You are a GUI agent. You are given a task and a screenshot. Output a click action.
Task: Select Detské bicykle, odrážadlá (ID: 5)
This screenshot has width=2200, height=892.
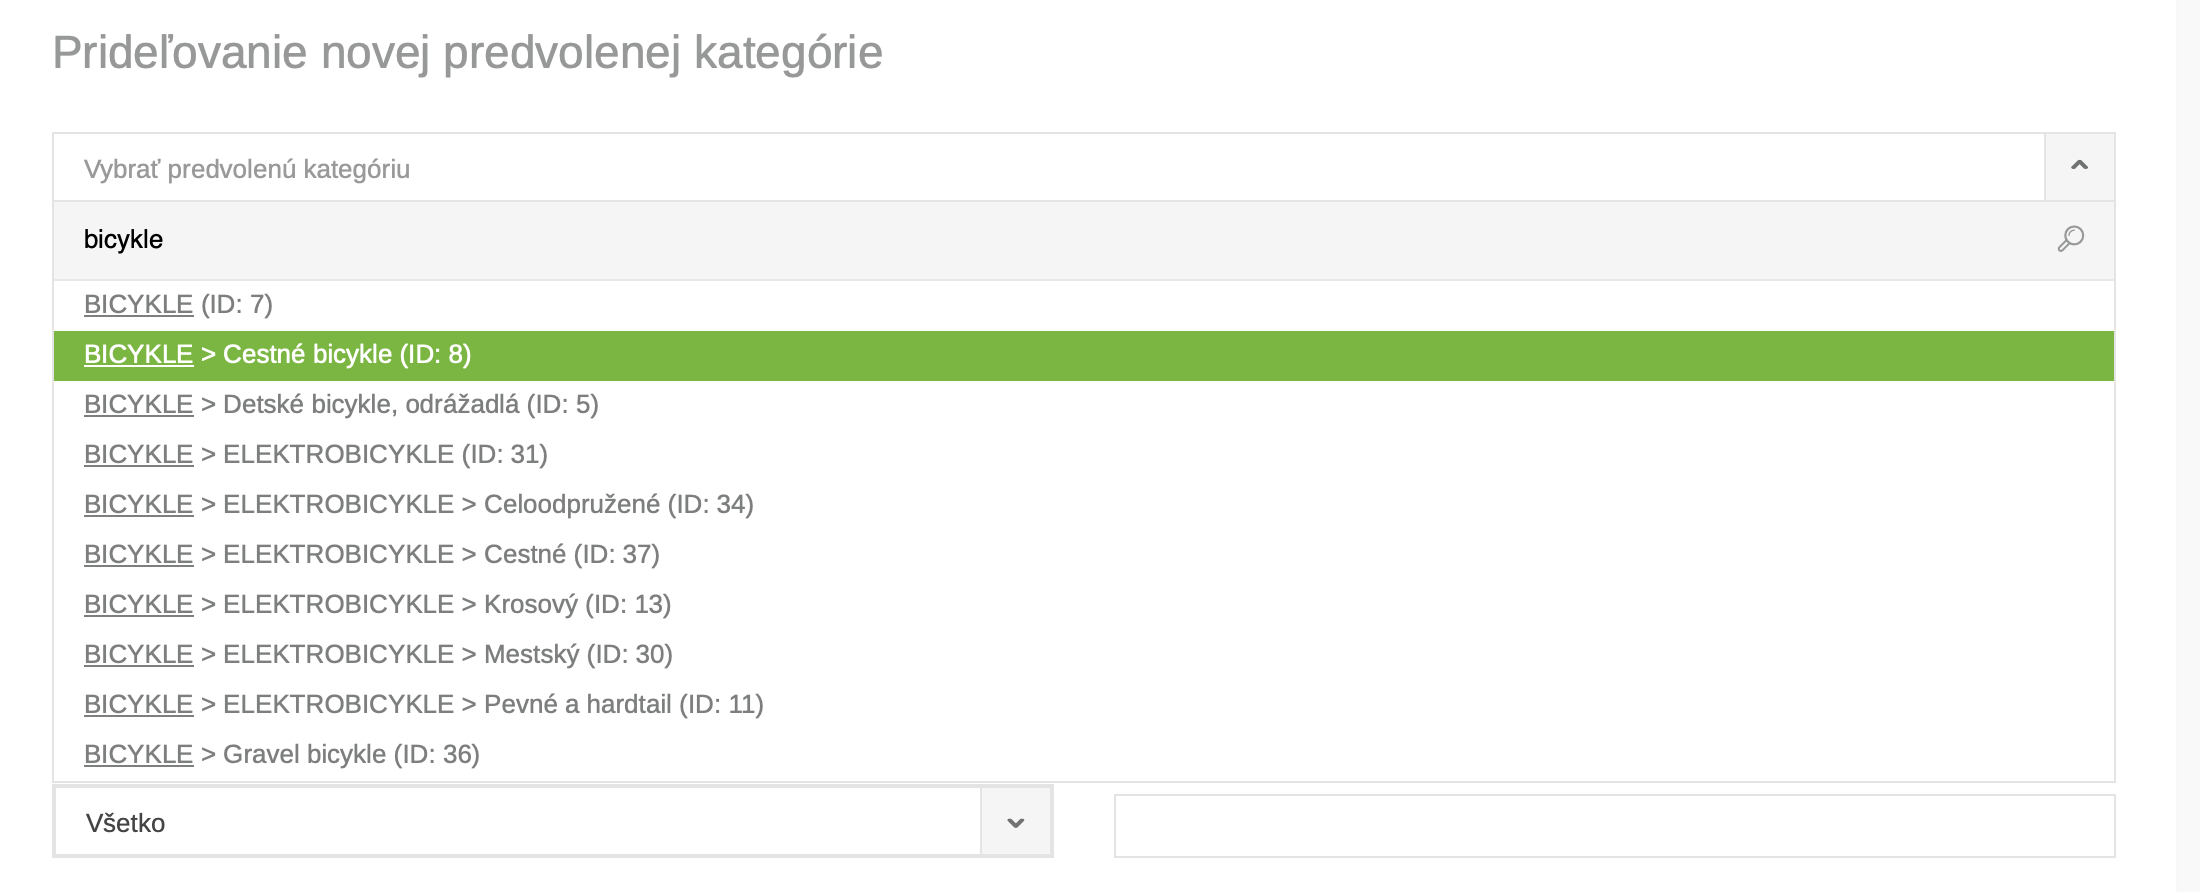[1084, 405]
